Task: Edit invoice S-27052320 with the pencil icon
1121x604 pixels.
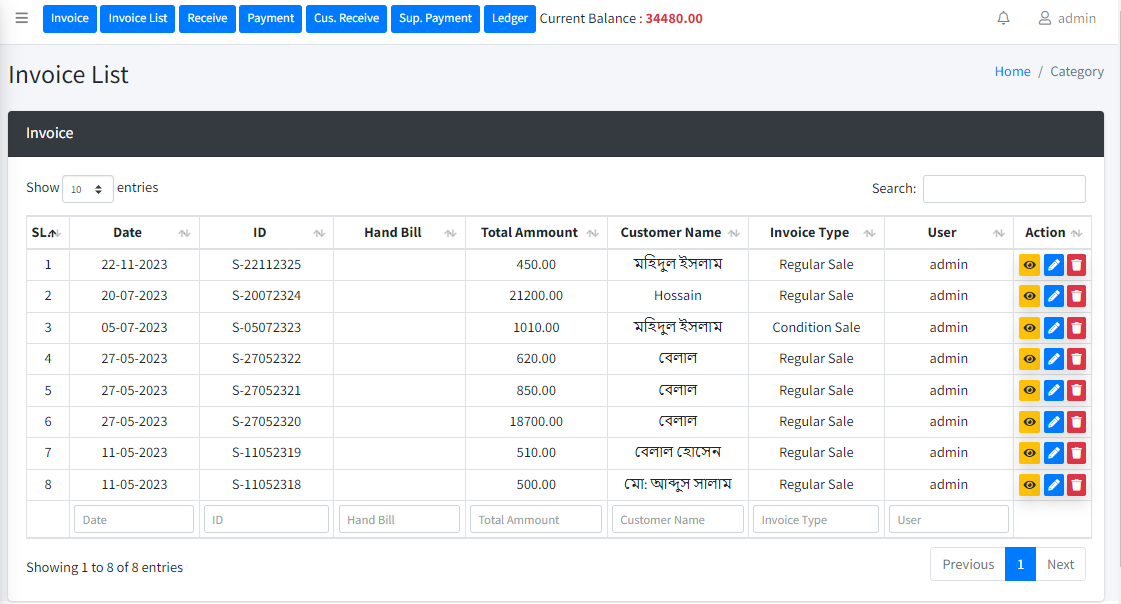Action: coord(1053,422)
